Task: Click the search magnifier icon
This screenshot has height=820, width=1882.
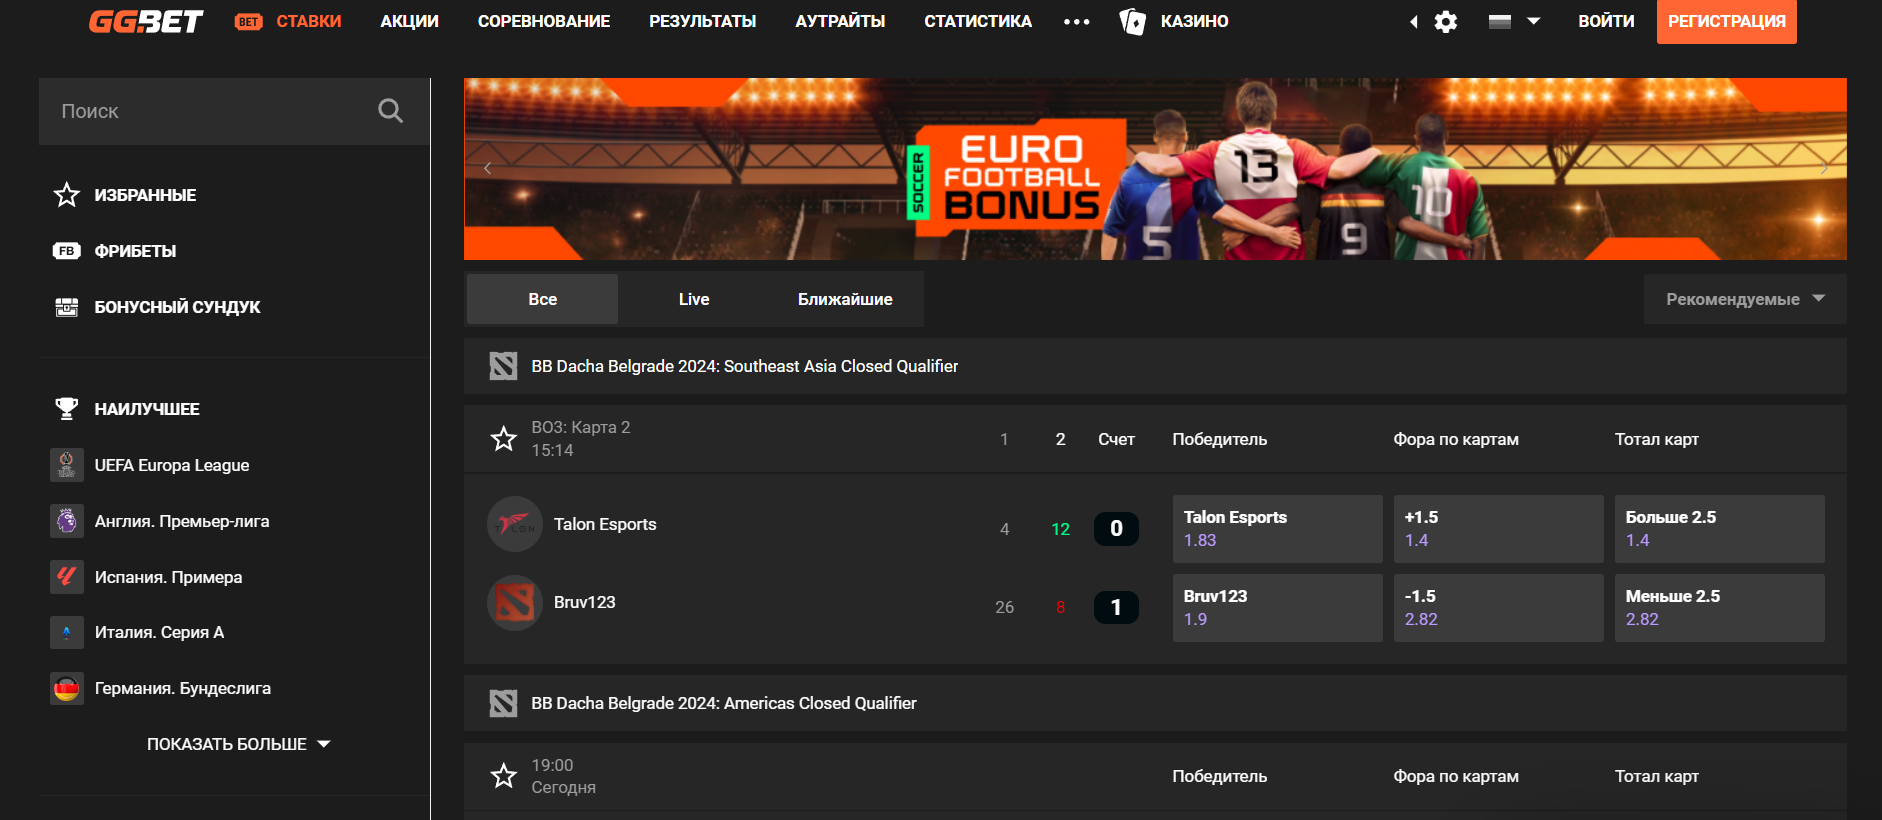Action: tap(390, 111)
